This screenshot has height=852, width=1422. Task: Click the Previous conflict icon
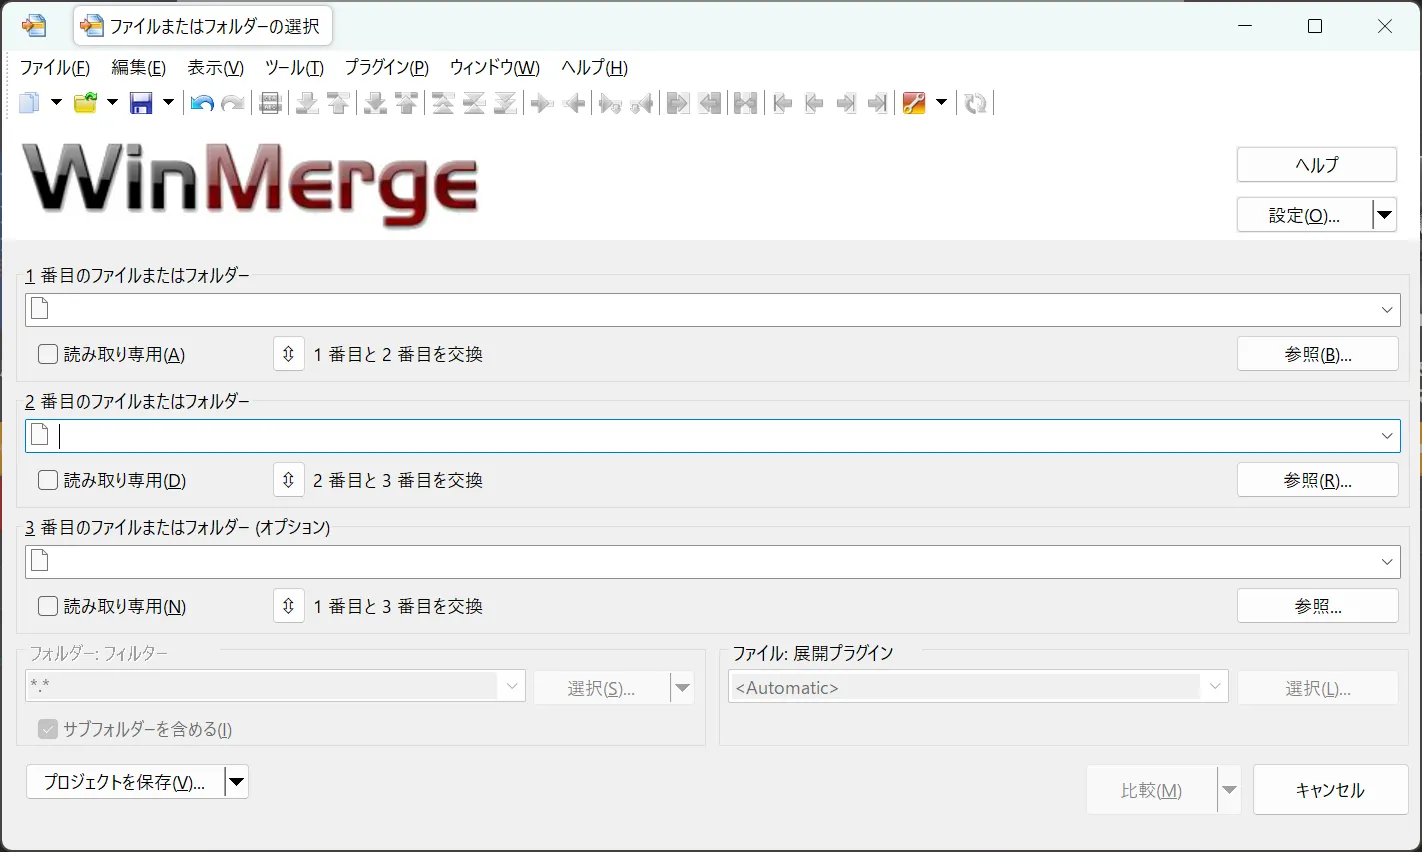[x=406, y=102]
